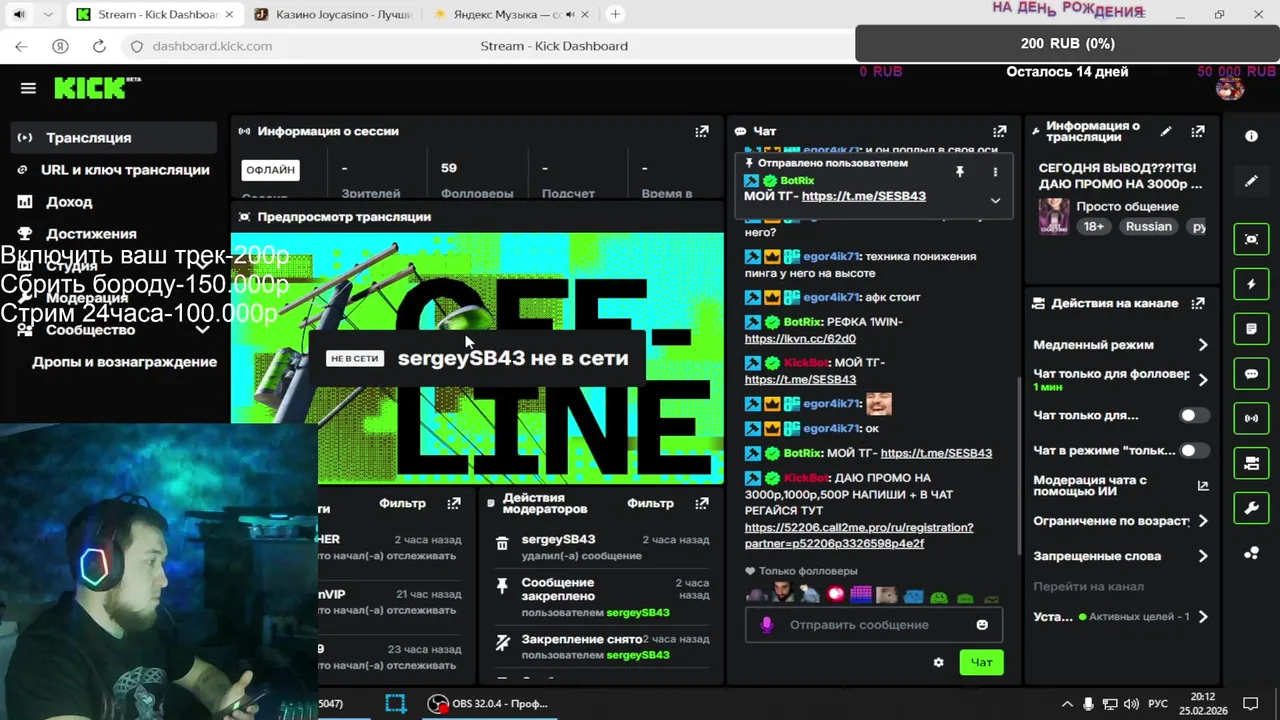Open the hamburger menu beside the Kick logo
Screen dimensions: 1280x720
click(x=28, y=88)
